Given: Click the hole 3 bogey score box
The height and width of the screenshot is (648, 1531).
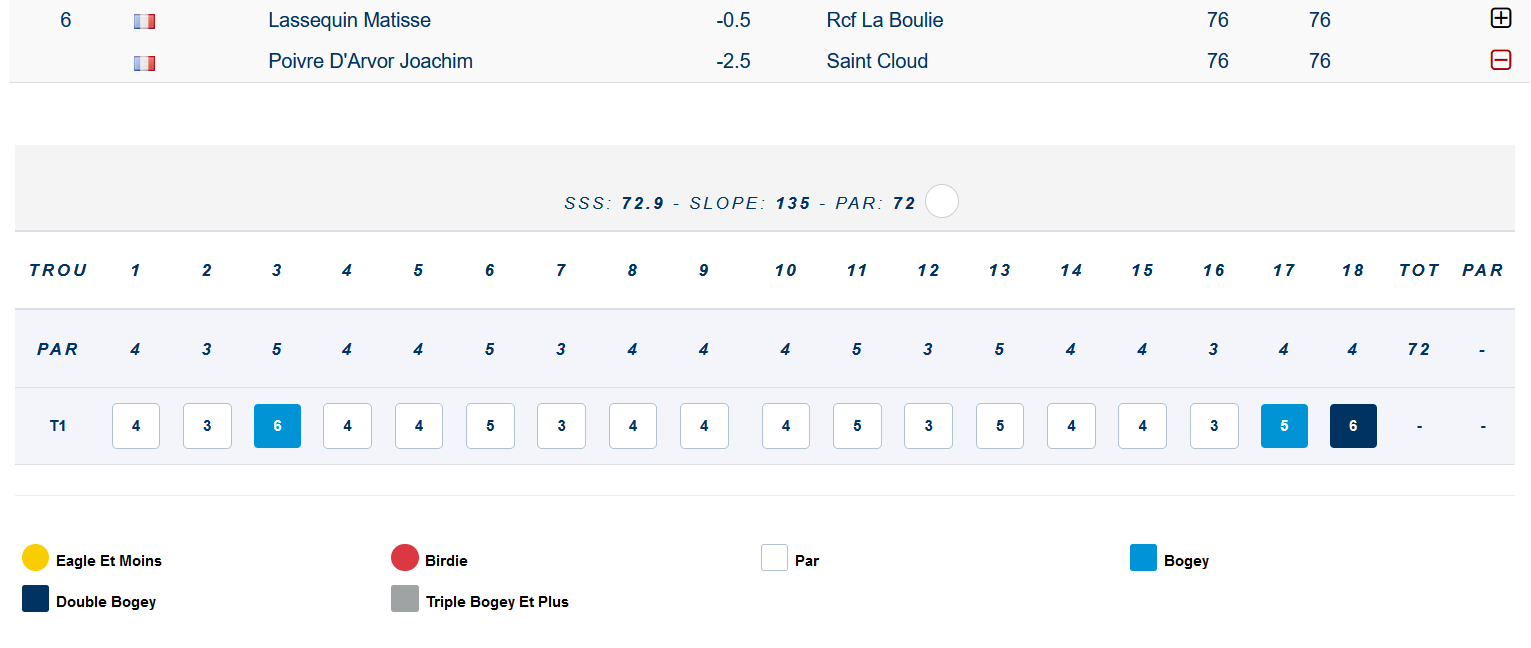Looking at the screenshot, I should 277,426.
